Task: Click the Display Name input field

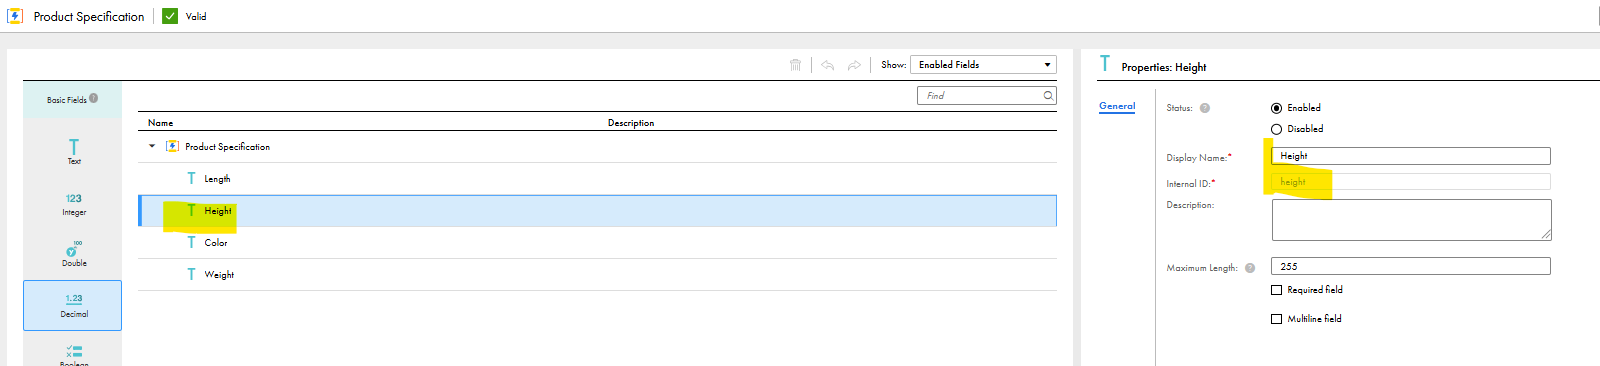Action: tap(1411, 156)
